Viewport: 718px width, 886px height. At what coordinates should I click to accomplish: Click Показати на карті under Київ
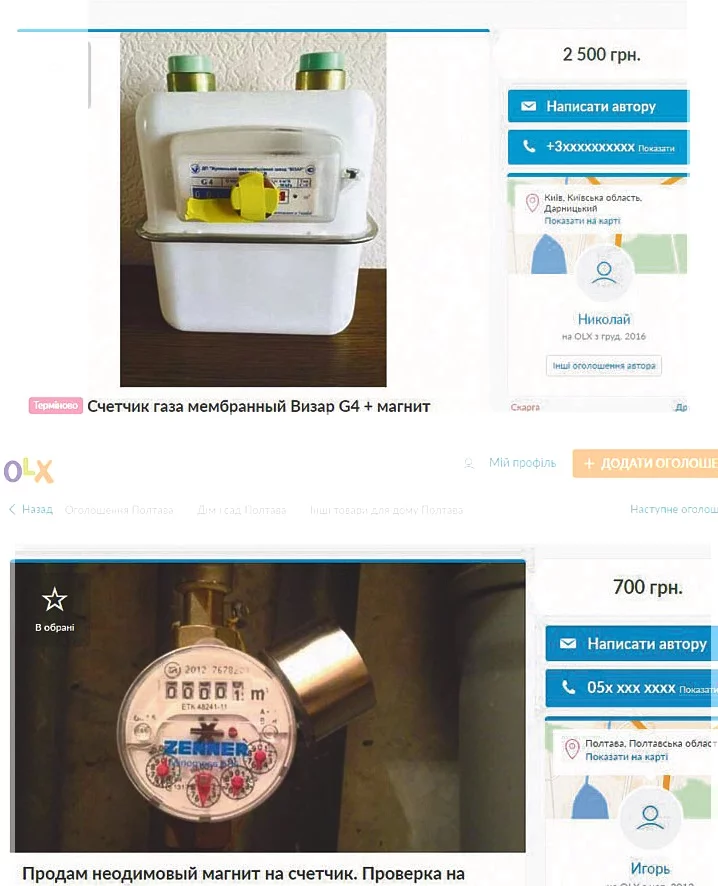click(582, 221)
